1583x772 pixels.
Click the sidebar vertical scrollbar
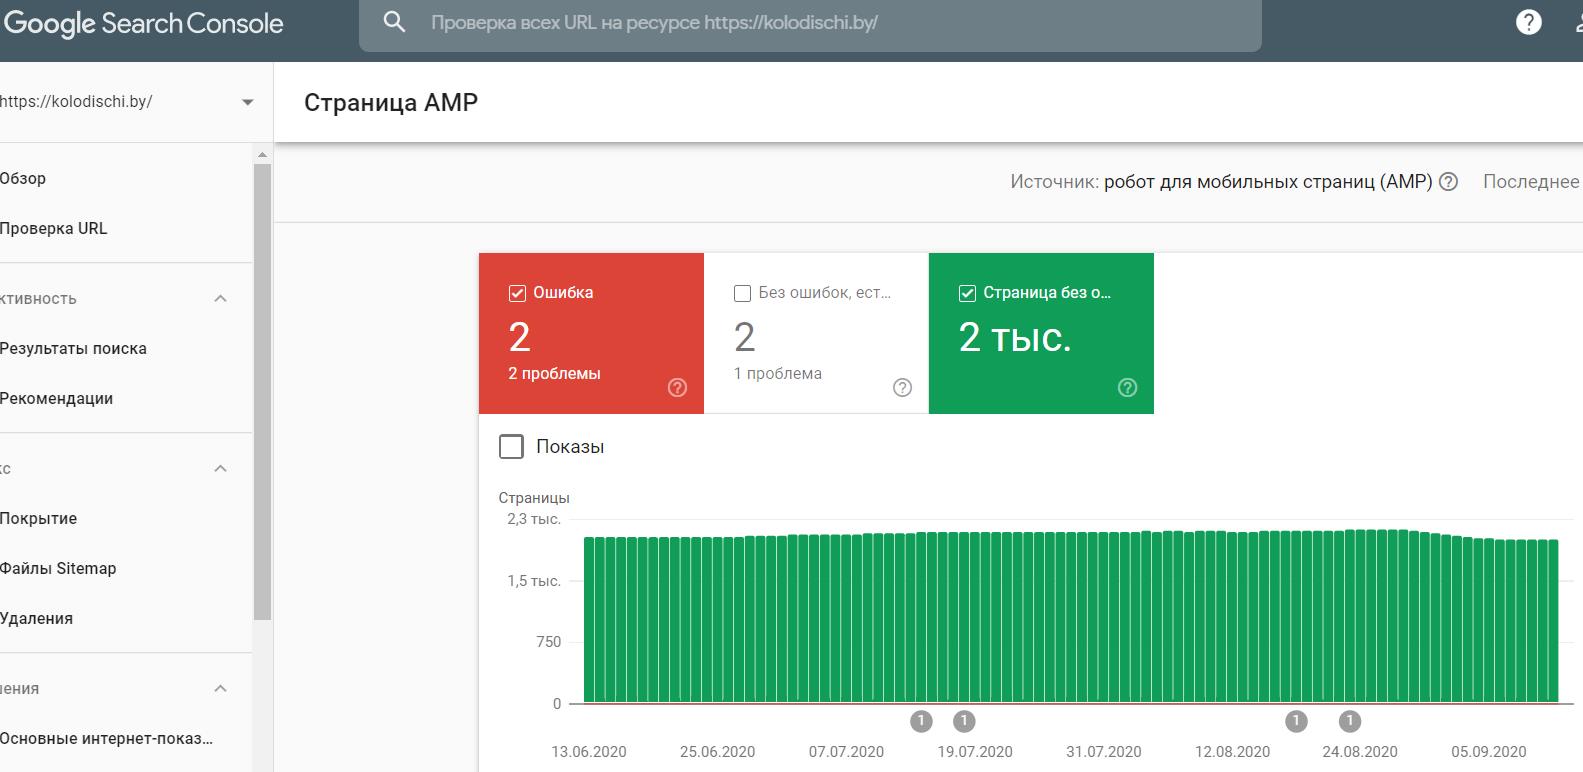tap(262, 390)
